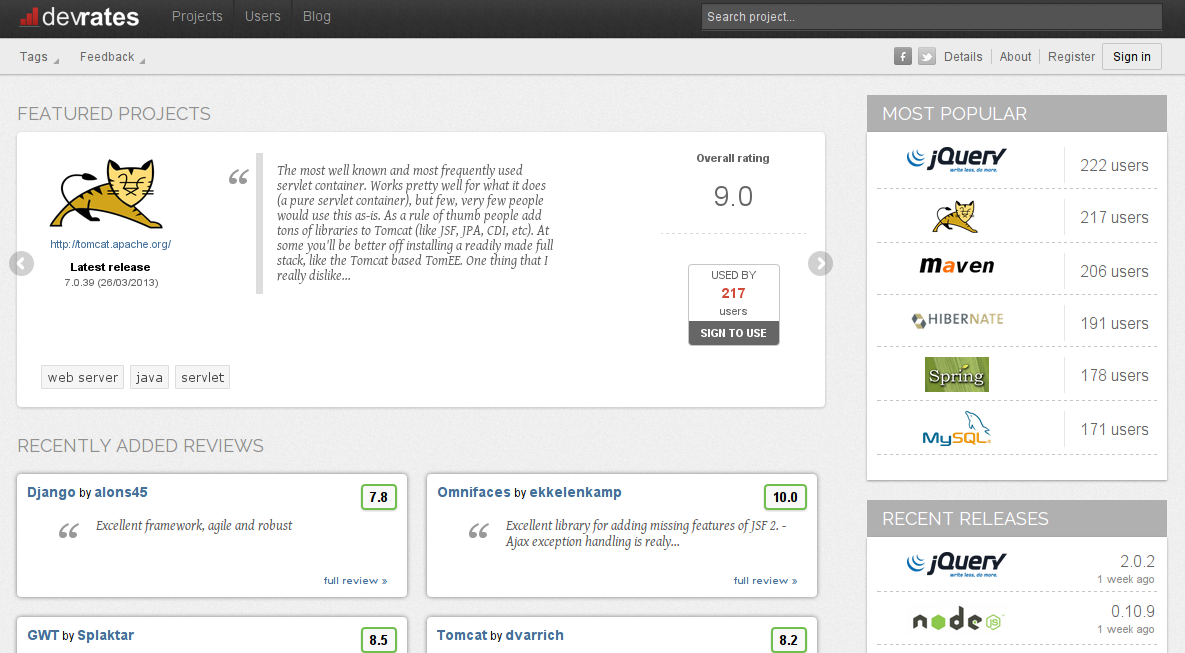The height and width of the screenshot is (653, 1185).
Task: Go to previous featured project arrow
Action: pos(22,263)
